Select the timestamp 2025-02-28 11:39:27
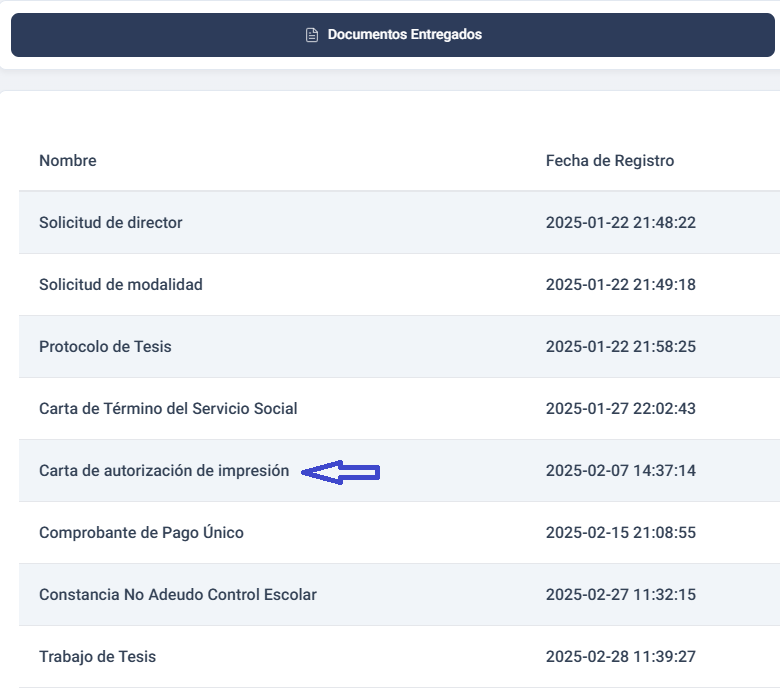 pyautogui.click(x=620, y=657)
